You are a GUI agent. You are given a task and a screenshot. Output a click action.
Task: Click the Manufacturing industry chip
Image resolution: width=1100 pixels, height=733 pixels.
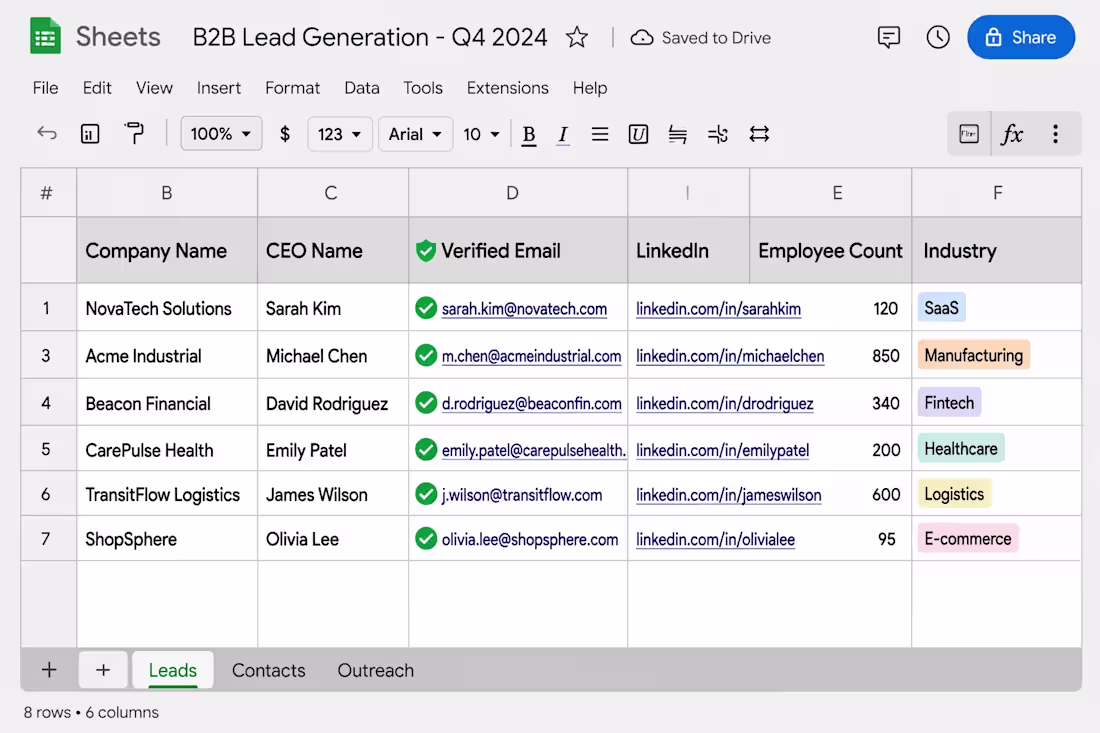click(974, 355)
